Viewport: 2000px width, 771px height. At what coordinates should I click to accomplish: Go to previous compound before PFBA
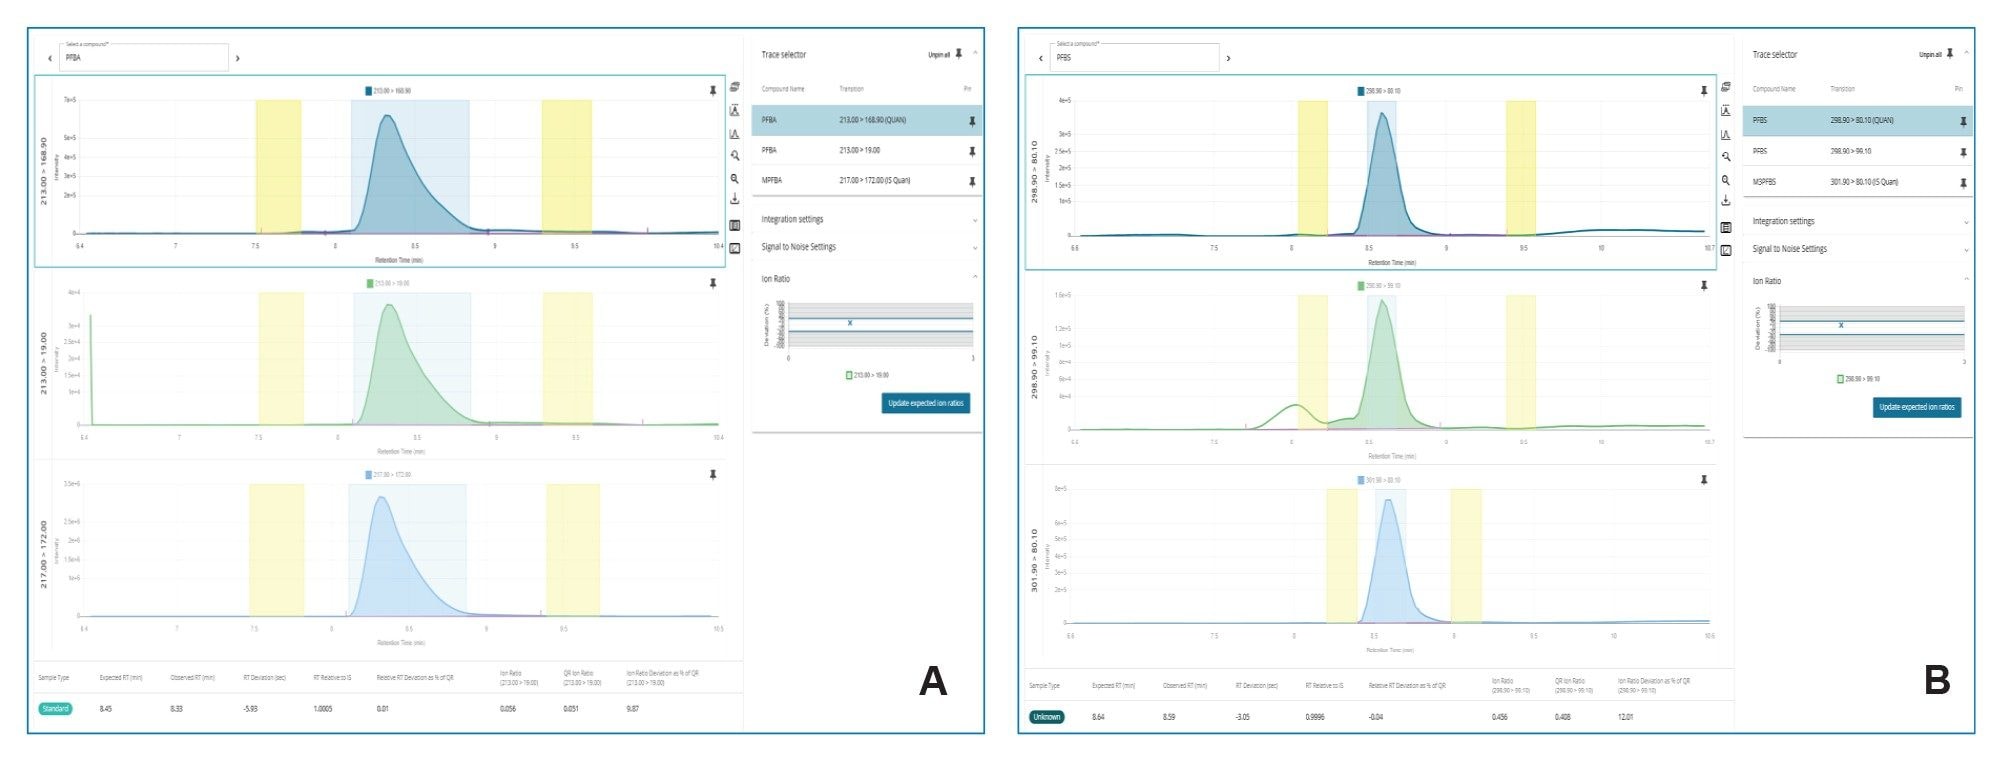click(50, 58)
